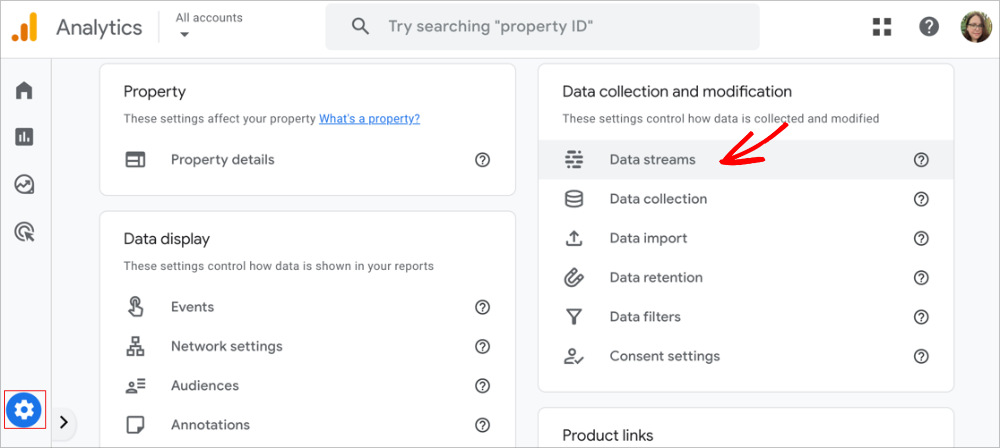Show help for Audiences

coord(483,385)
